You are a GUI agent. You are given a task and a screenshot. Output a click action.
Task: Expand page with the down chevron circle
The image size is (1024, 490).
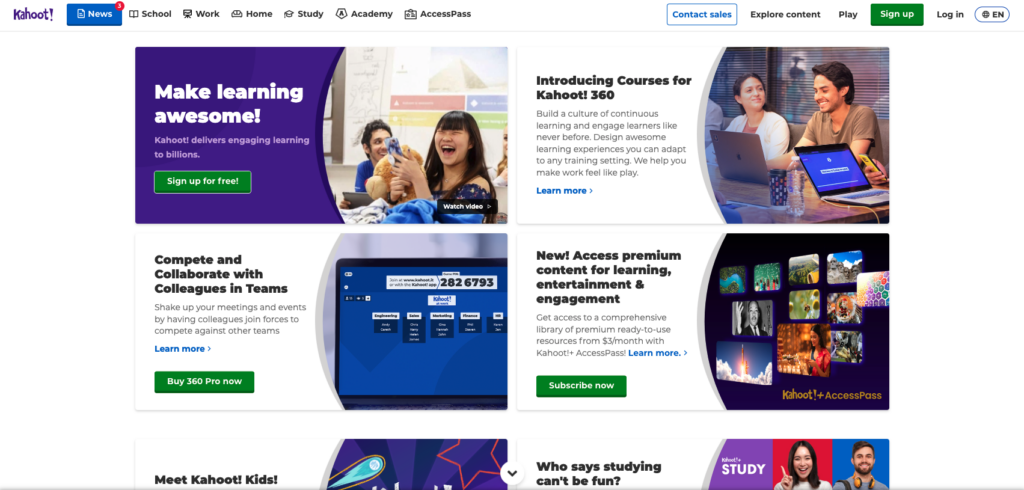coord(512,473)
